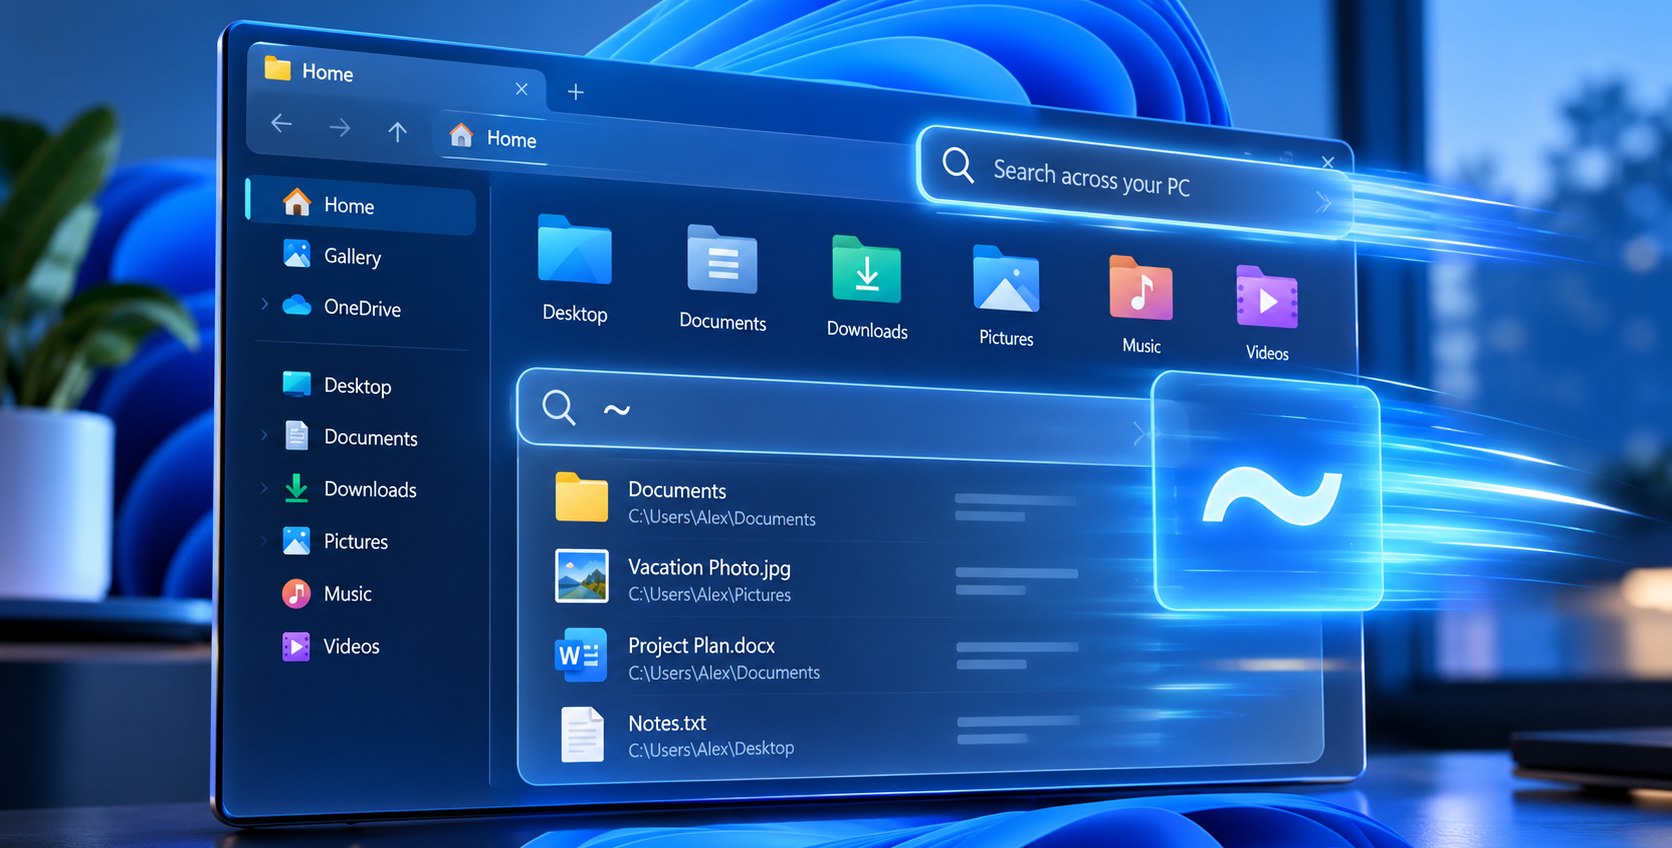1672x848 pixels.
Task: Click the large tilde key tile
Action: [1268, 491]
